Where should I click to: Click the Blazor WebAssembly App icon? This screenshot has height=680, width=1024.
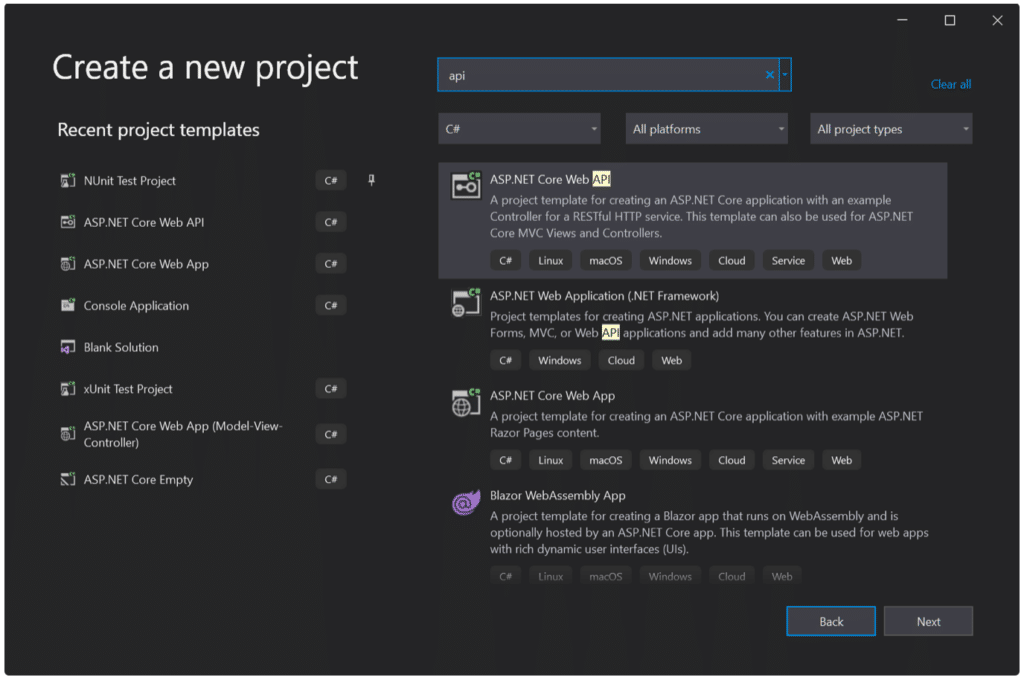pos(466,503)
